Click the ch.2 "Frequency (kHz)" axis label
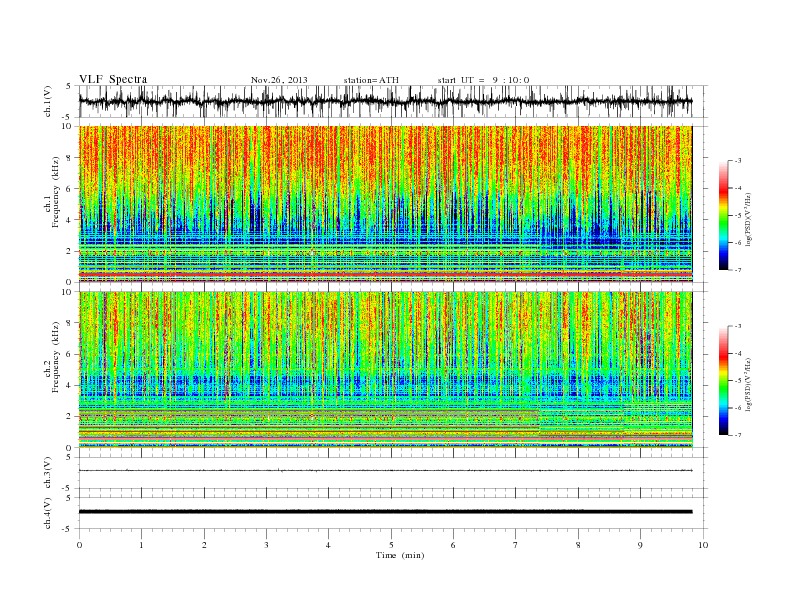 click(x=55, y=357)
